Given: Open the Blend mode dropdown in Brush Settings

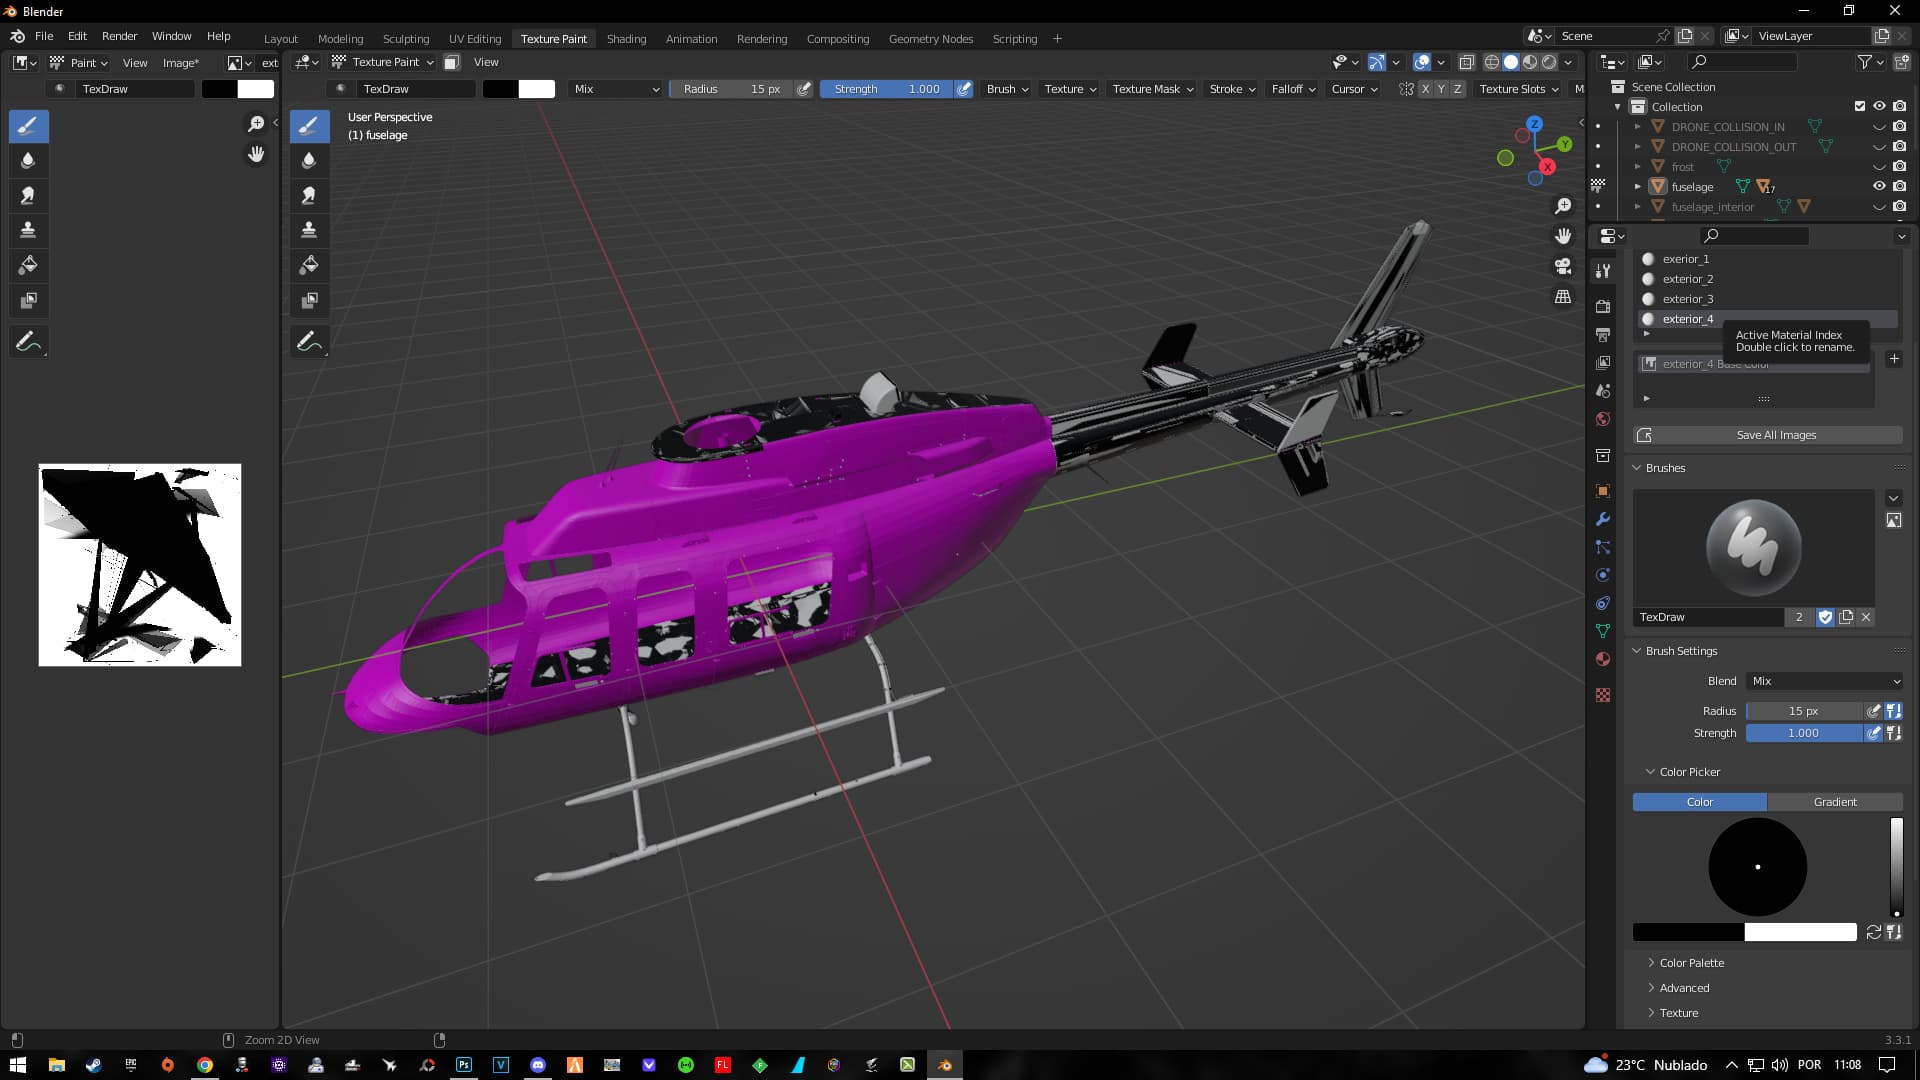Looking at the screenshot, I should [1825, 681].
